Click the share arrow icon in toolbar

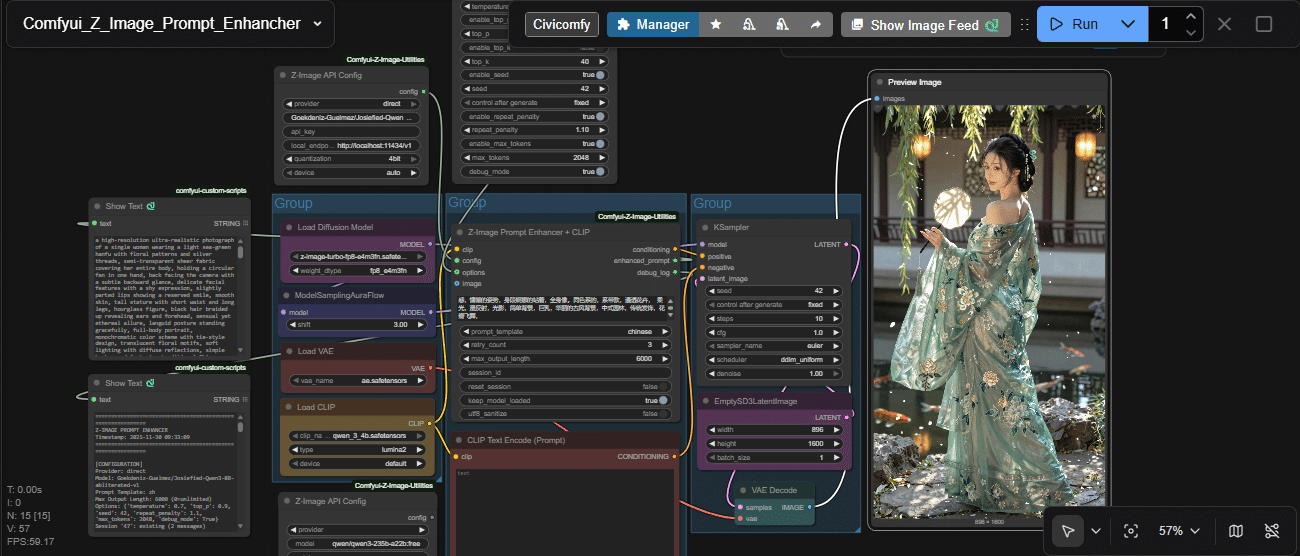(x=816, y=25)
